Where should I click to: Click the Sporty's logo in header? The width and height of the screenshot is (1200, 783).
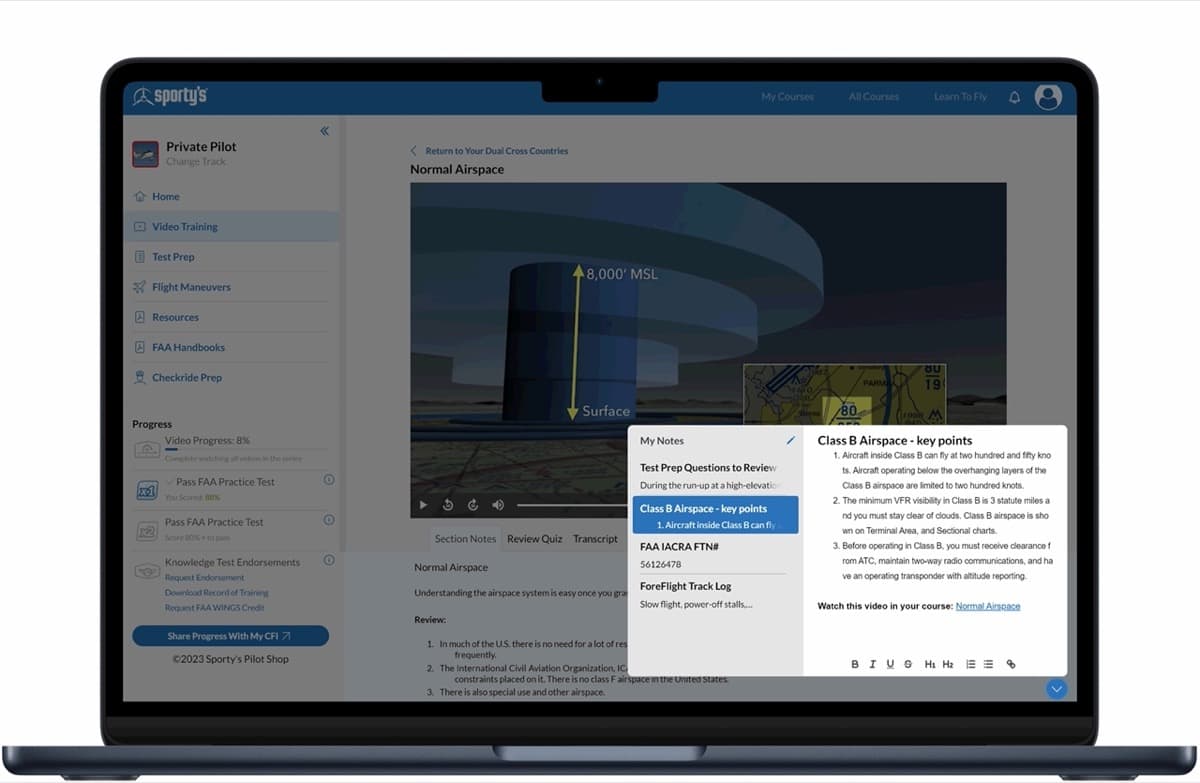pos(170,96)
